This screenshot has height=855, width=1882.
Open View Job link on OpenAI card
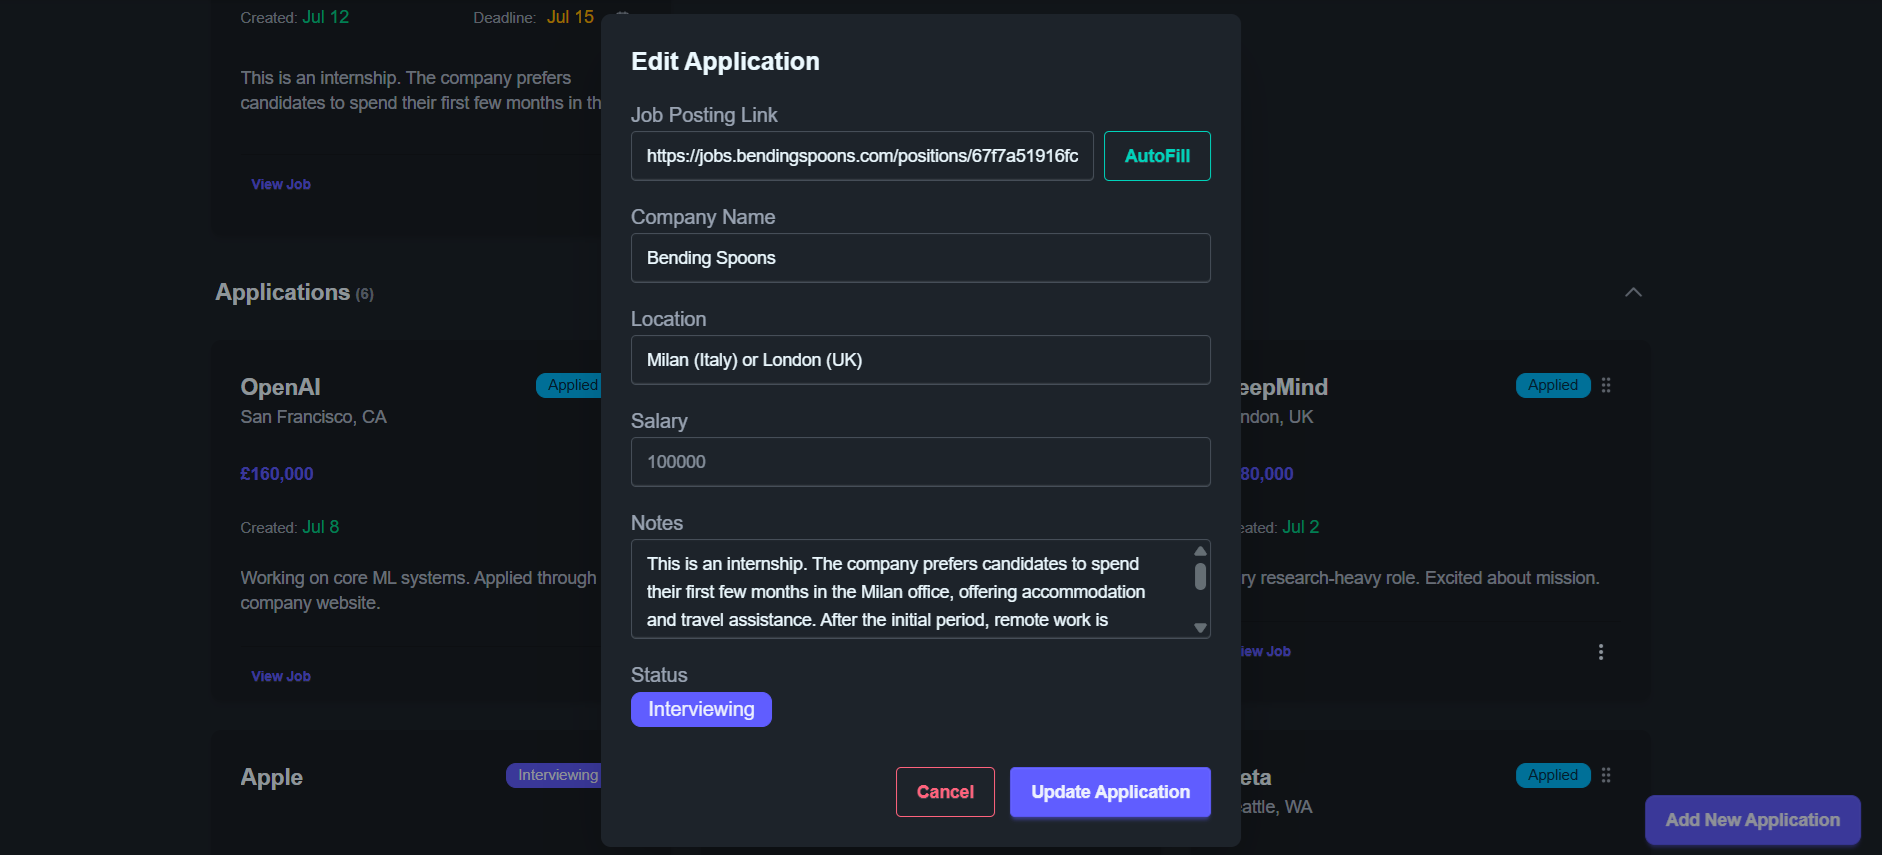coord(281,676)
